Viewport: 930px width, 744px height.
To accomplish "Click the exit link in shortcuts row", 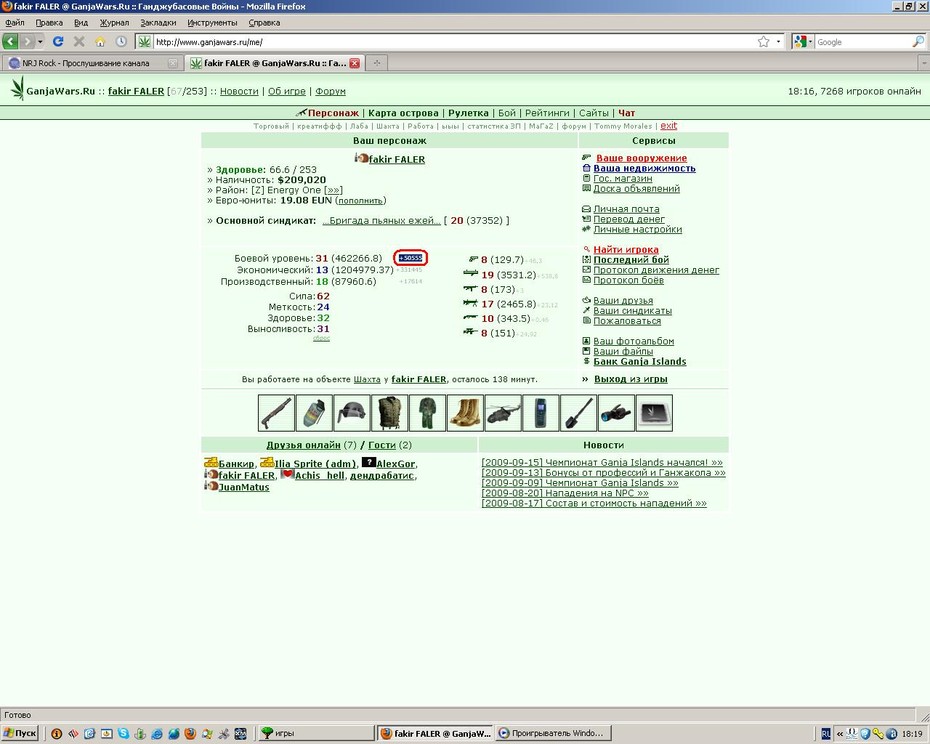I will (x=668, y=126).
